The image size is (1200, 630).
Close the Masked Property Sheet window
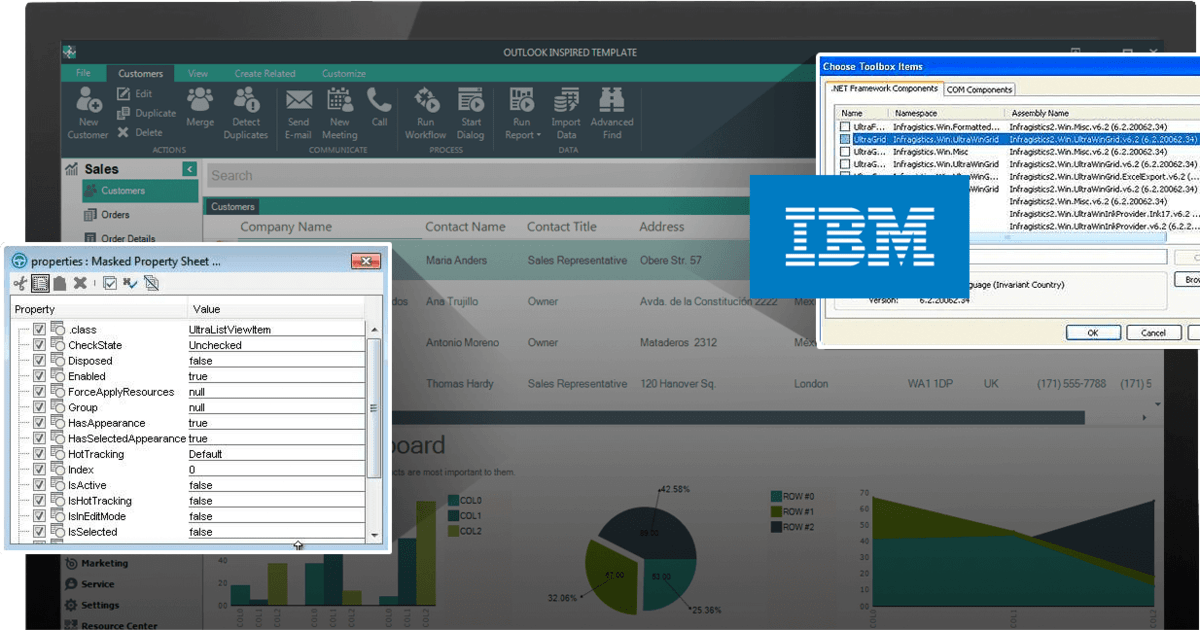pyautogui.click(x=366, y=261)
